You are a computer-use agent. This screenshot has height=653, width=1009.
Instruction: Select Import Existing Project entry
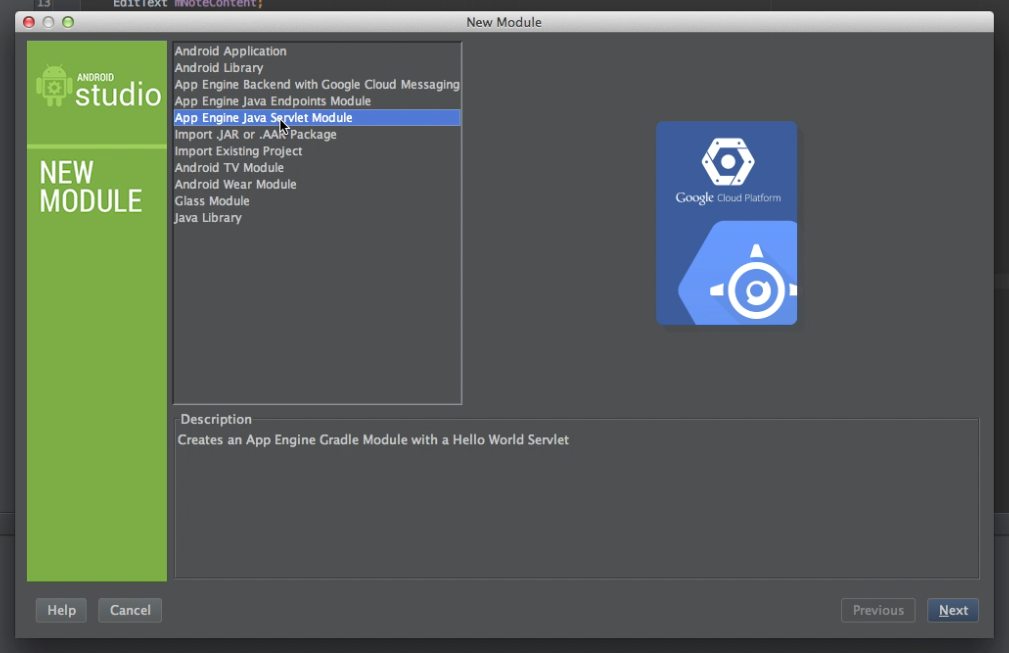[317, 151]
